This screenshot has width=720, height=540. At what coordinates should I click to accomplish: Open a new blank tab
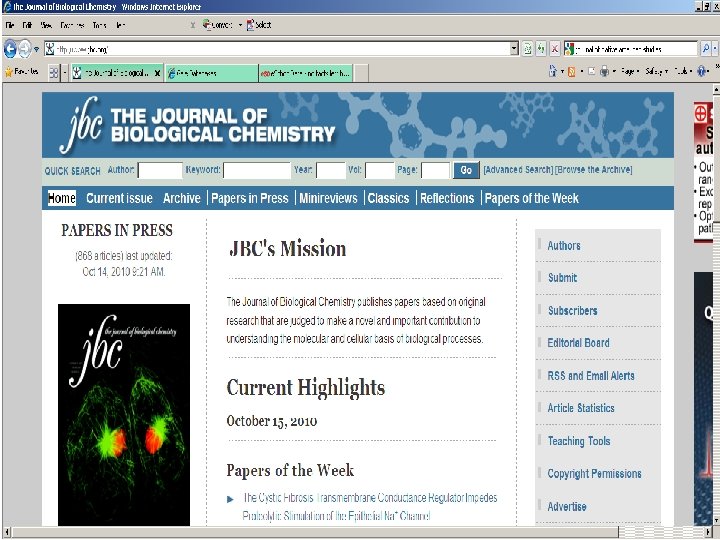tap(361, 73)
